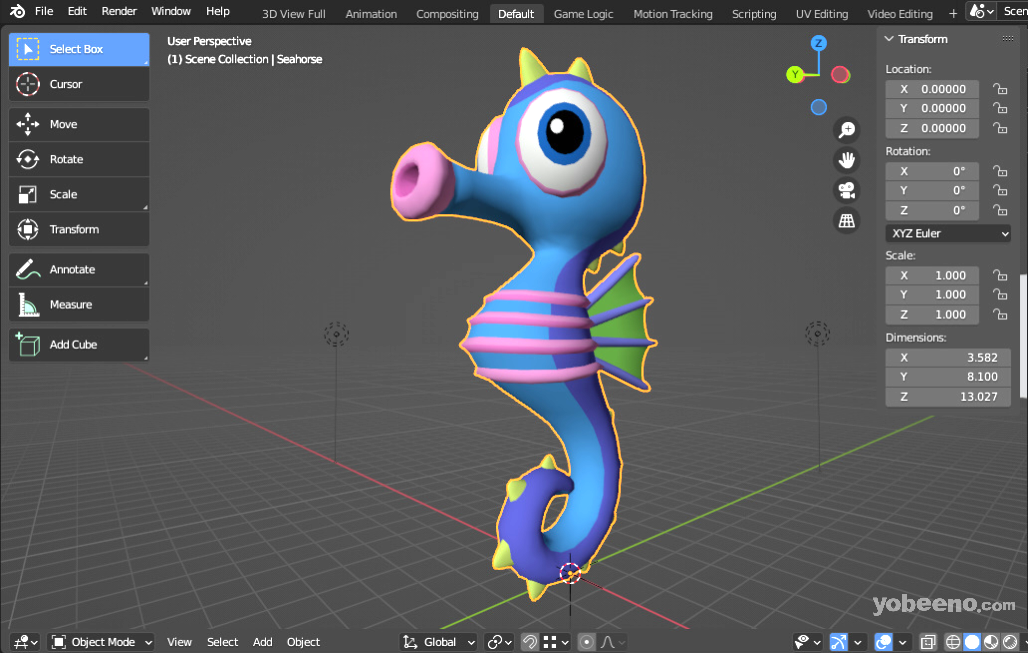Toggle snapping magnet button
Image resolution: width=1028 pixels, height=653 pixels.
click(530, 642)
